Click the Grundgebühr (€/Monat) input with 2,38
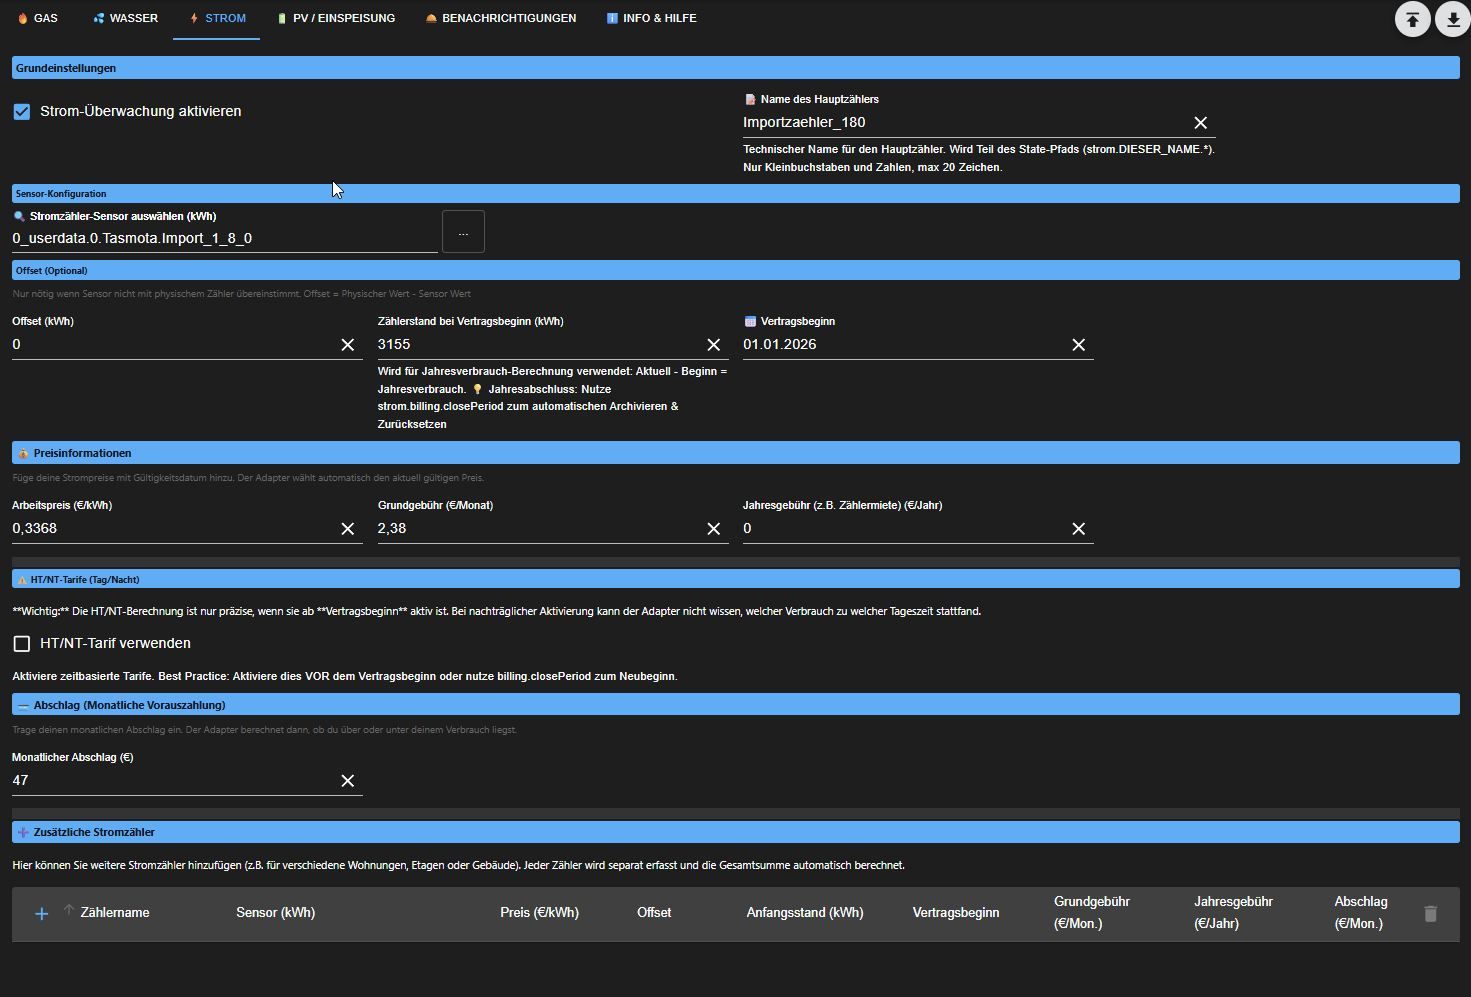The image size is (1471, 997). tap(539, 529)
